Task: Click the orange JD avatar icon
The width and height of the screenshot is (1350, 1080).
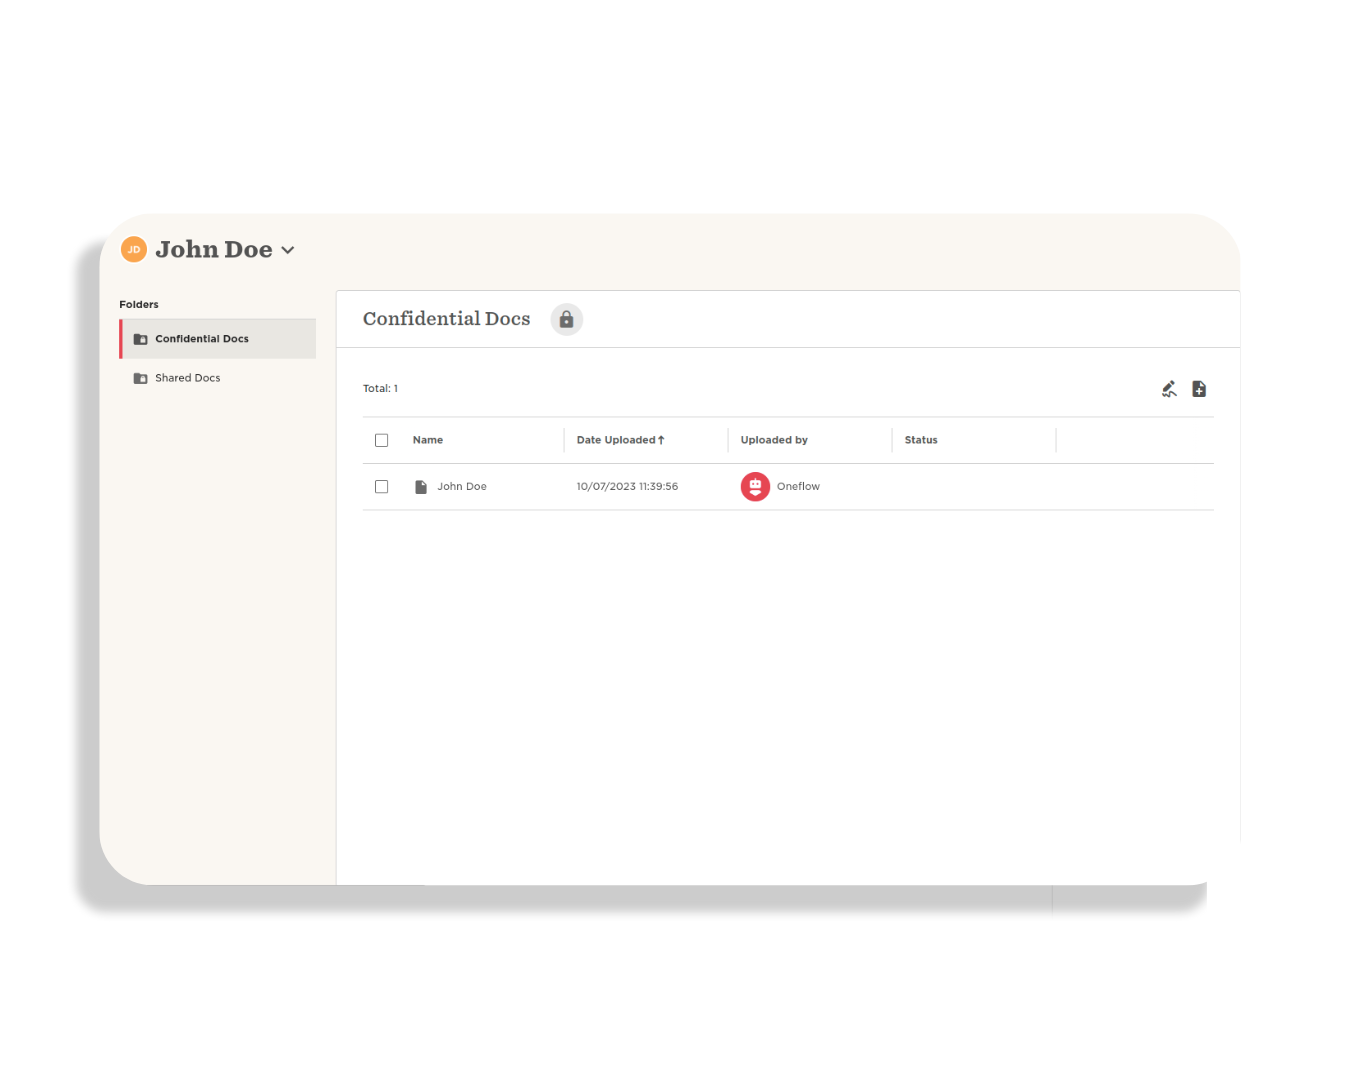Action: [x=134, y=250]
